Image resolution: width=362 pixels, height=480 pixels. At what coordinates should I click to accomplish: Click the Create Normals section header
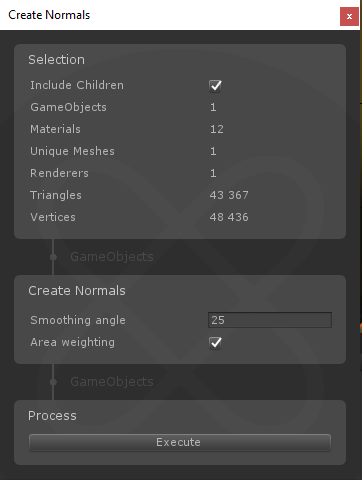click(x=77, y=291)
